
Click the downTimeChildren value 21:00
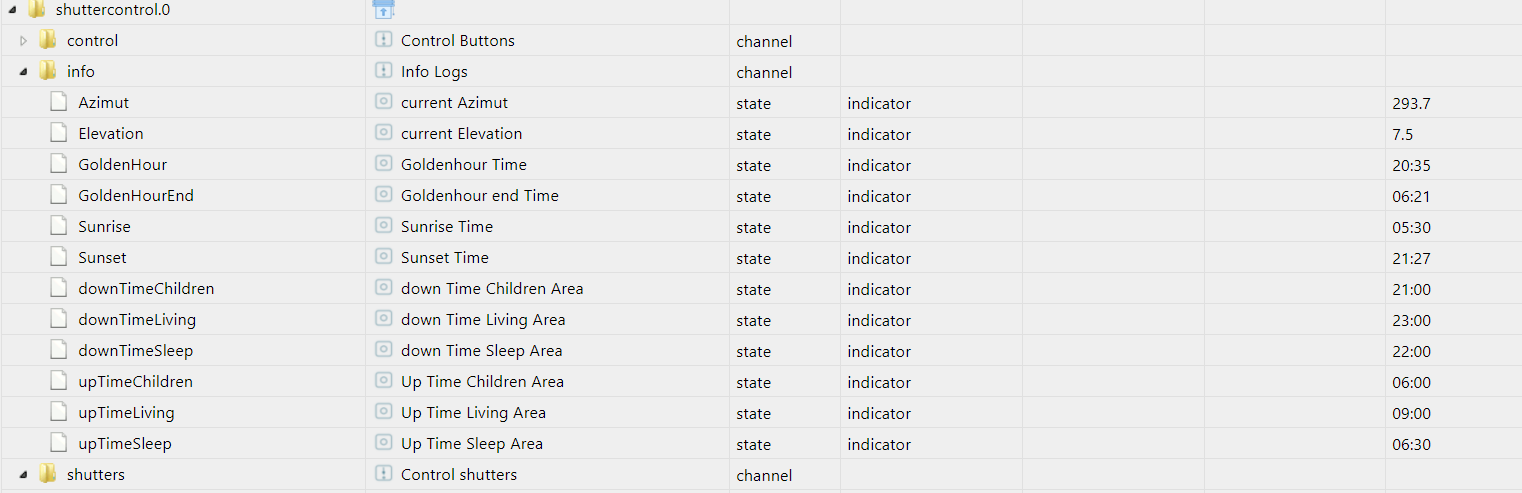coord(1411,289)
